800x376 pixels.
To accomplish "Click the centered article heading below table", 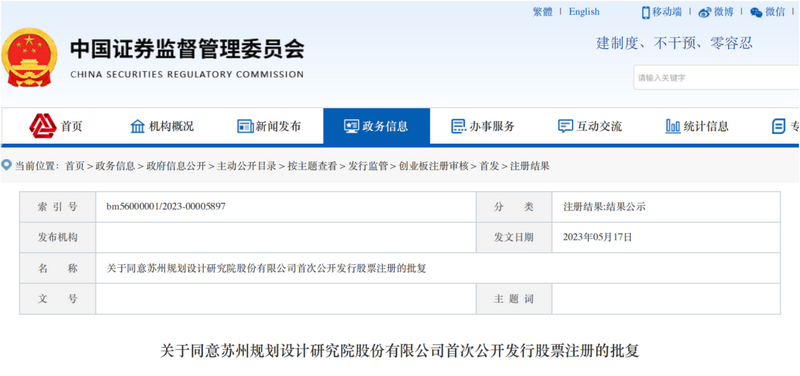I will coord(399,351).
